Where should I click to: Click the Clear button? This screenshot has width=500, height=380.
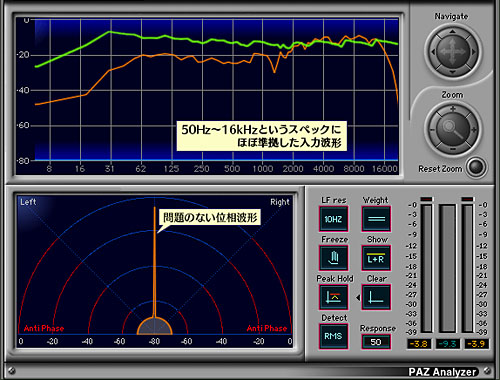click(x=376, y=297)
